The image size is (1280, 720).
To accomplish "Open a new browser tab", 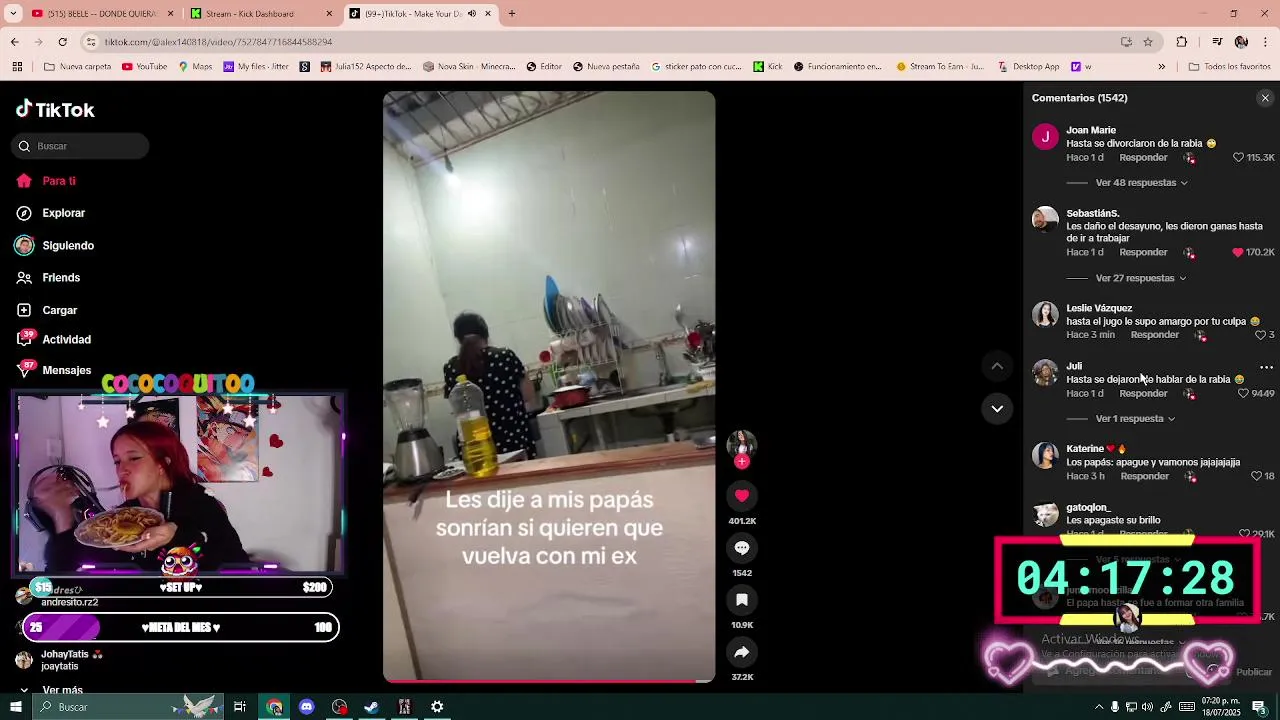I will 512,14.
